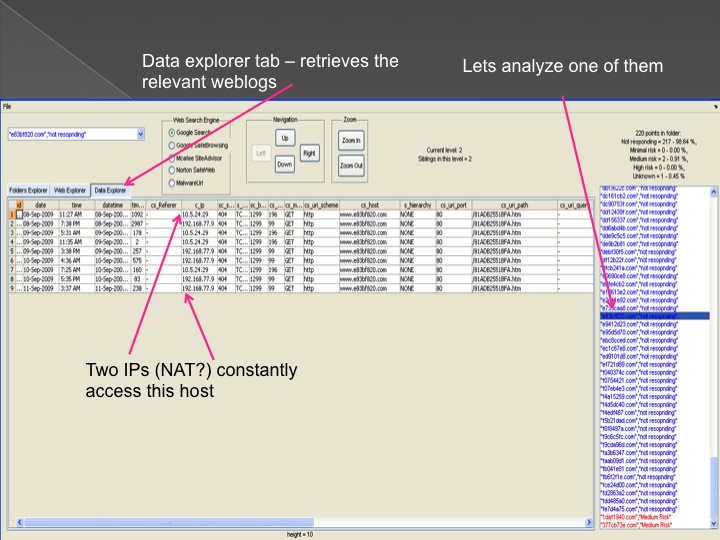Select the table row with time 3:37 AM

pyautogui.click(x=301, y=288)
